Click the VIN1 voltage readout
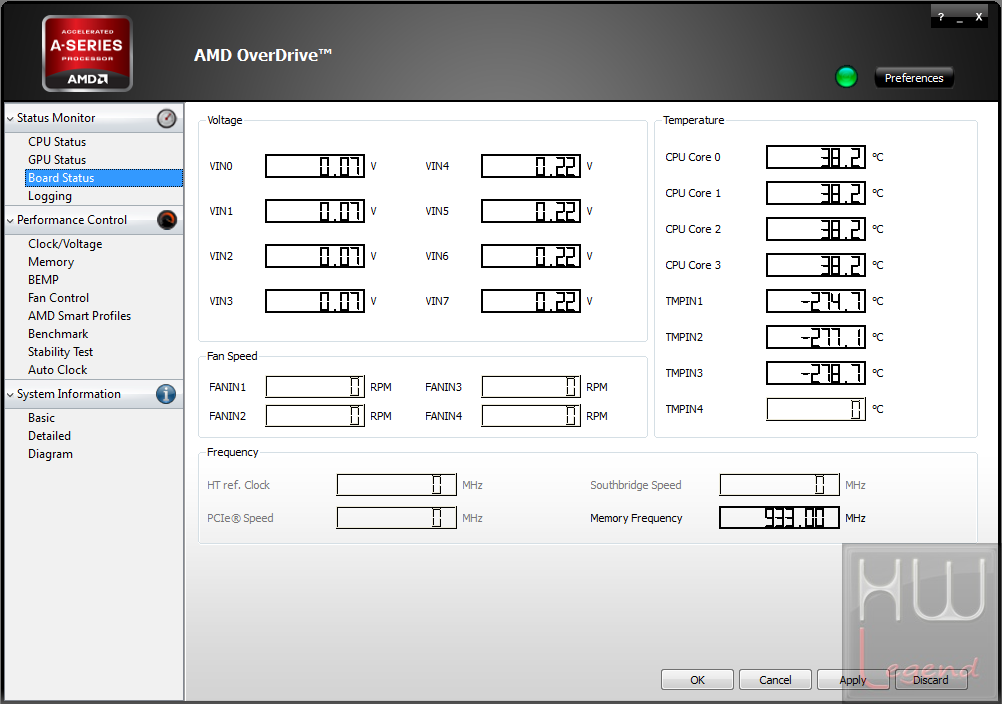This screenshot has width=1002, height=704. tap(315, 211)
